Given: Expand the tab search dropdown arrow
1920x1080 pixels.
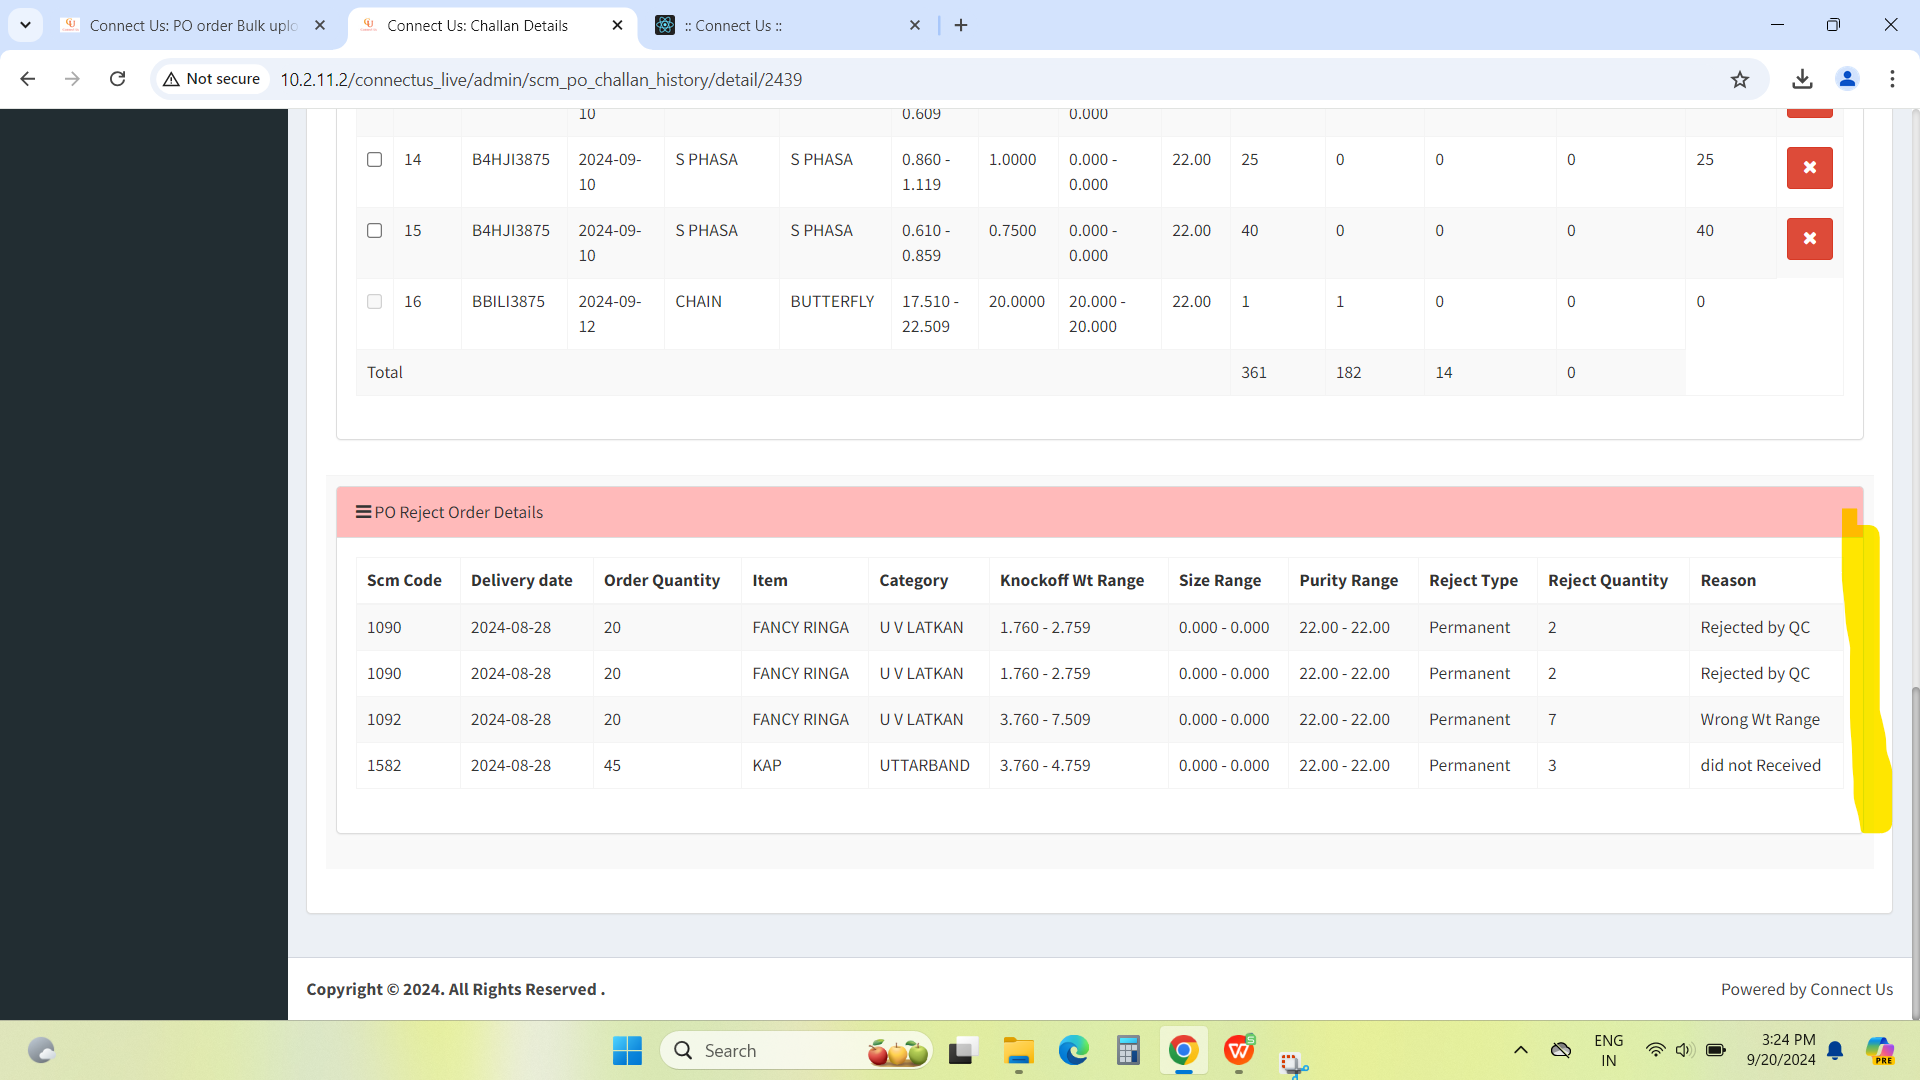Looking at the screenshot, I should point(25,25).
